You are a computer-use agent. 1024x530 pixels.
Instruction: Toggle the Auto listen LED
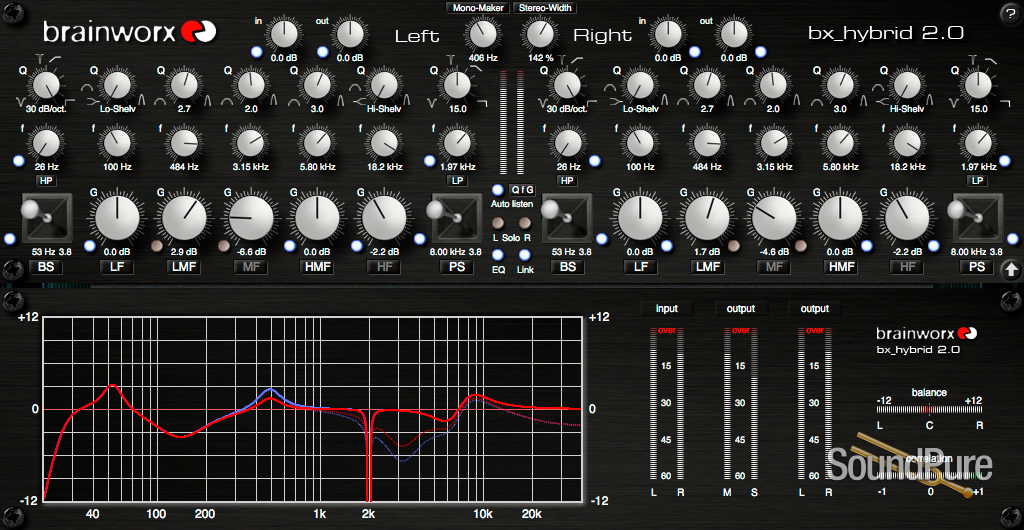pos(498,190)
